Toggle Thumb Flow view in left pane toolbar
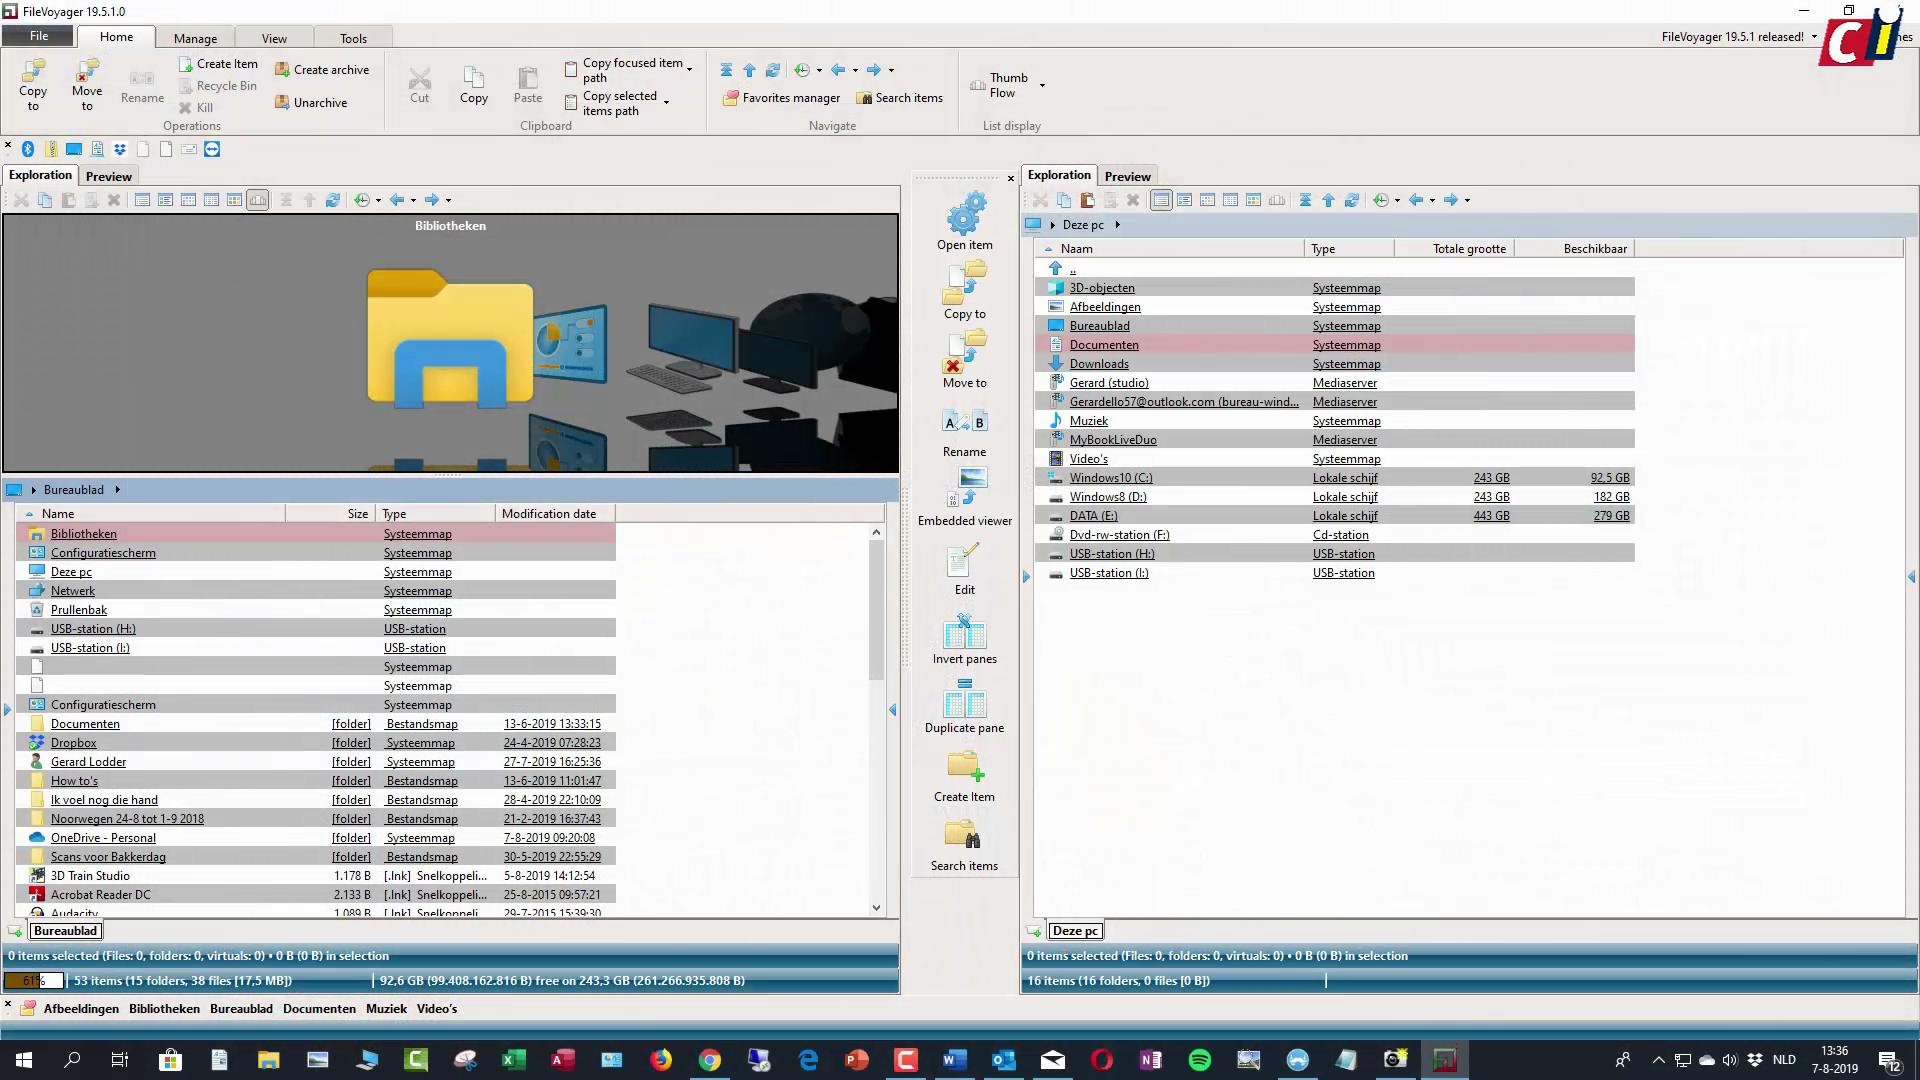The height and width of the screenshot is (1080, 1920). 258,200
